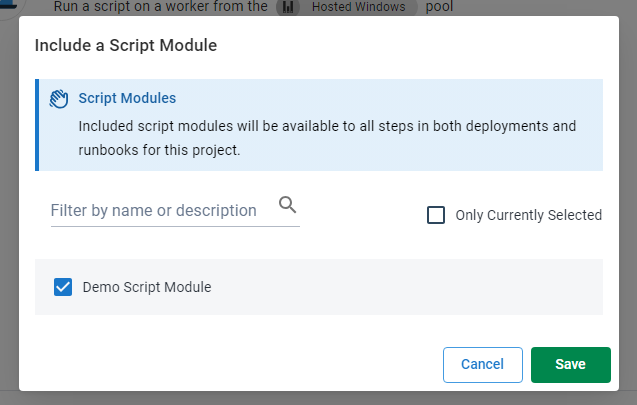Image resolution: width=637 pixels, height=405 pixels.
Task: Click the magnifying glass search icon
Action: [x=288, y=205]
